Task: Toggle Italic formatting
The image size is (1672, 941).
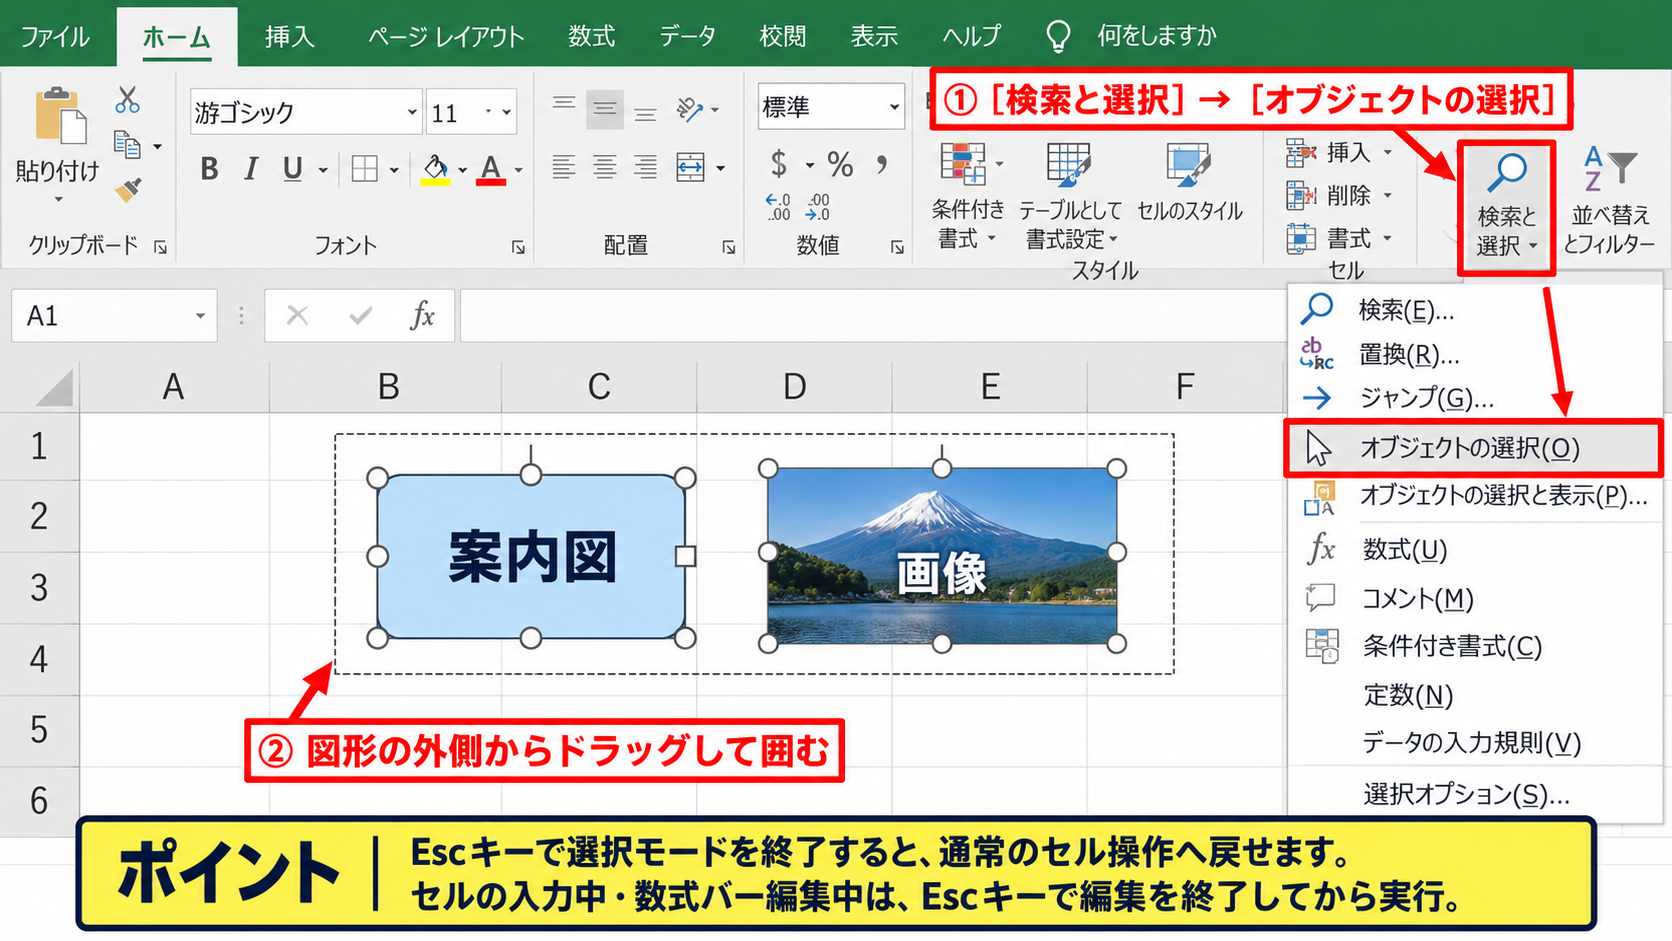Action: pos(250,169)
